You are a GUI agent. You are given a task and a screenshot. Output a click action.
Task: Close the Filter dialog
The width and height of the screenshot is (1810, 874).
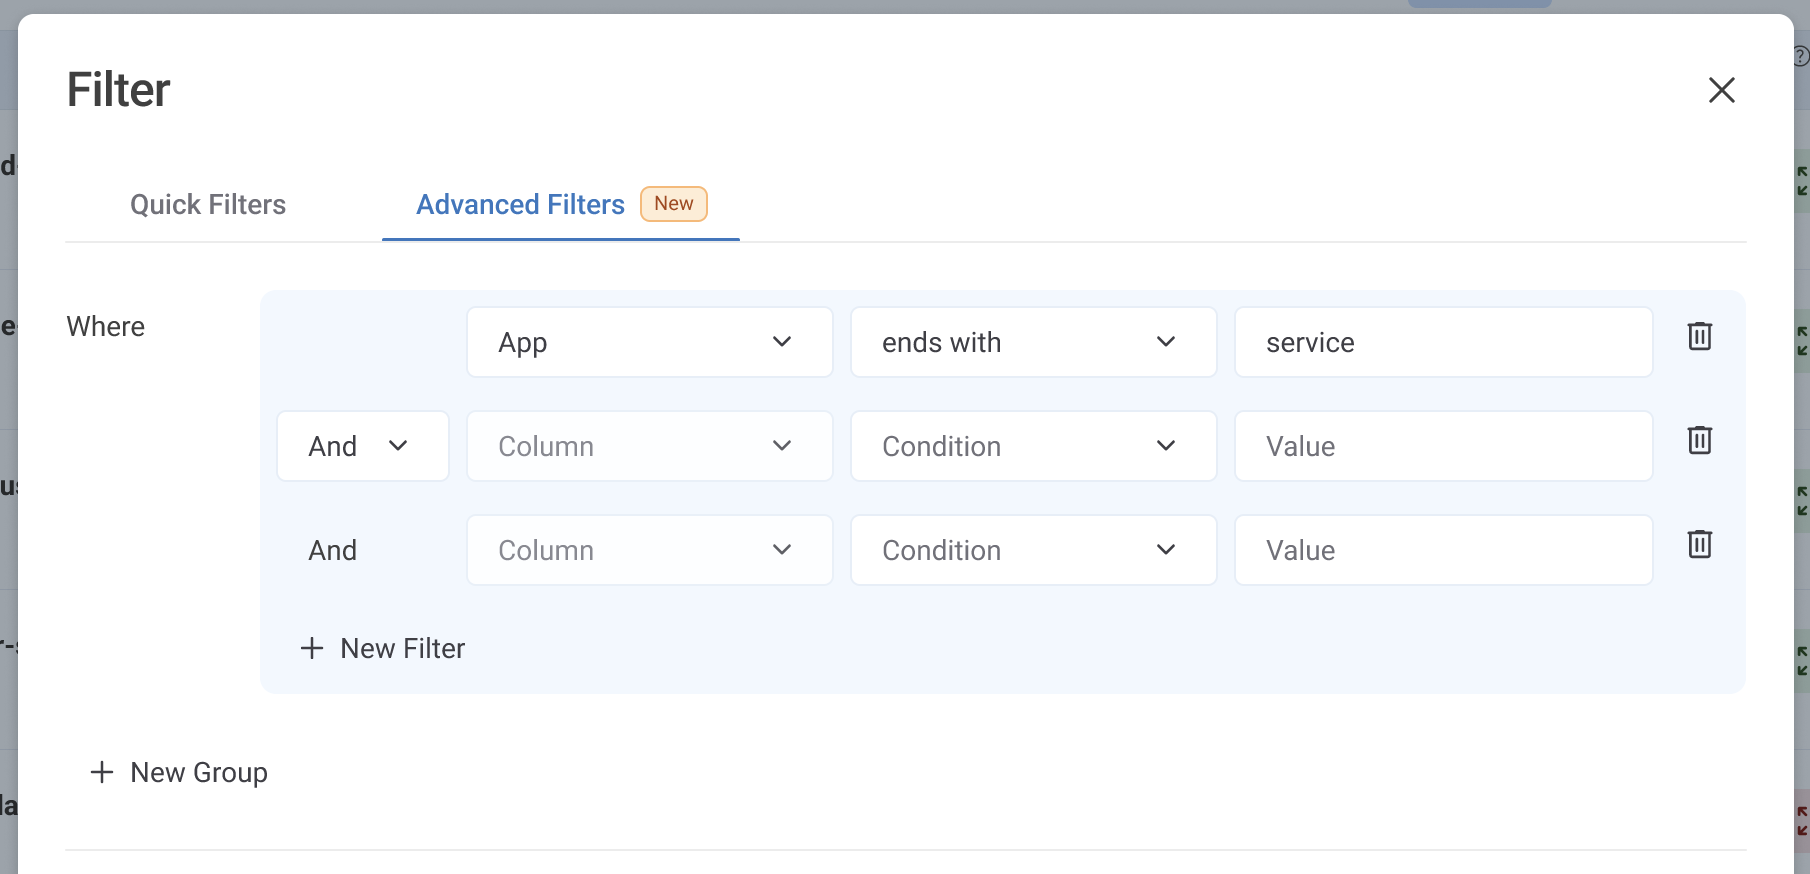(x=1721, y=90)
